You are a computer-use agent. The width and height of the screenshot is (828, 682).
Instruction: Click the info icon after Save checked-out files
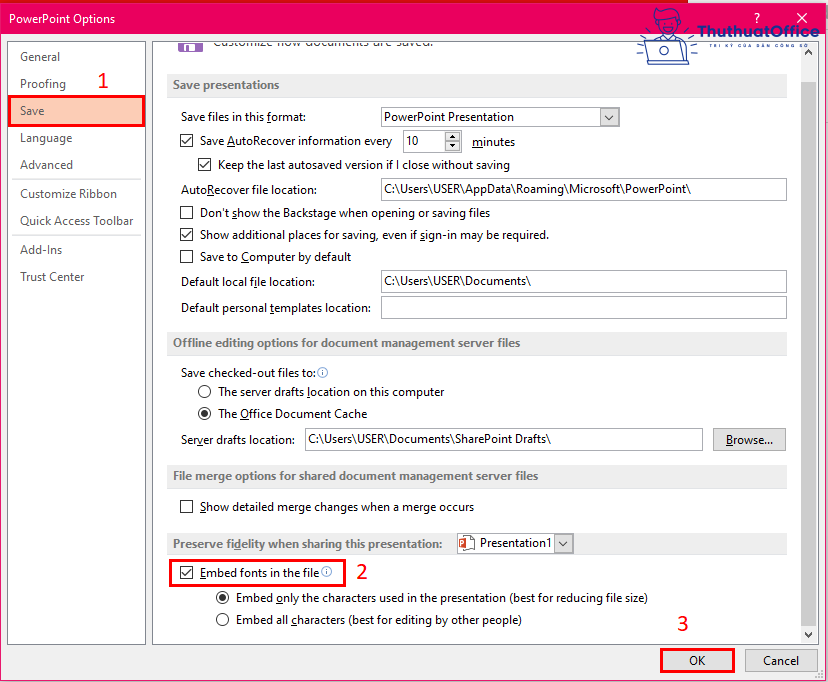323,372
